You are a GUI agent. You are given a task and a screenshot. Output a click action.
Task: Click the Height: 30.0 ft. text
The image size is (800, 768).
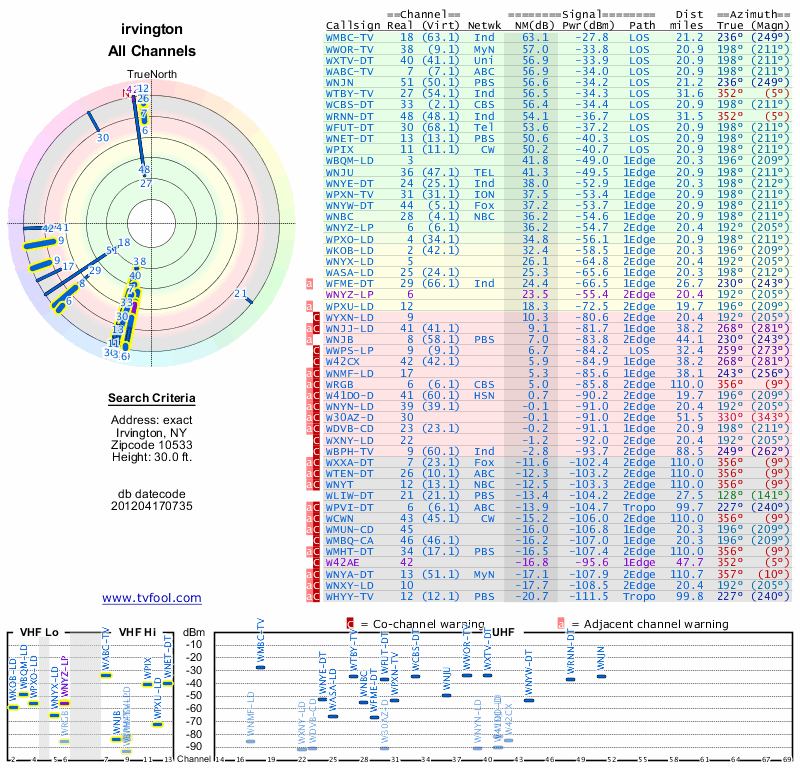(152, 457)
